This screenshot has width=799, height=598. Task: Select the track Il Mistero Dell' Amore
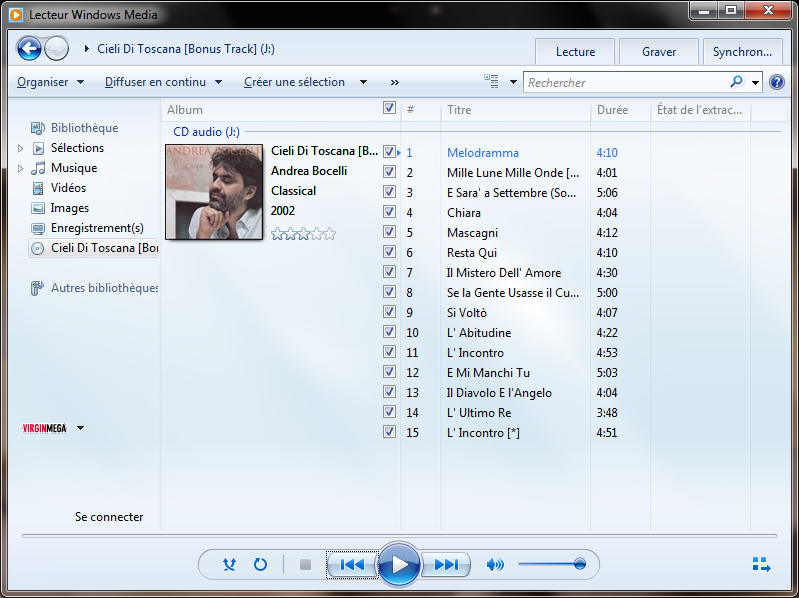point(503,273)
